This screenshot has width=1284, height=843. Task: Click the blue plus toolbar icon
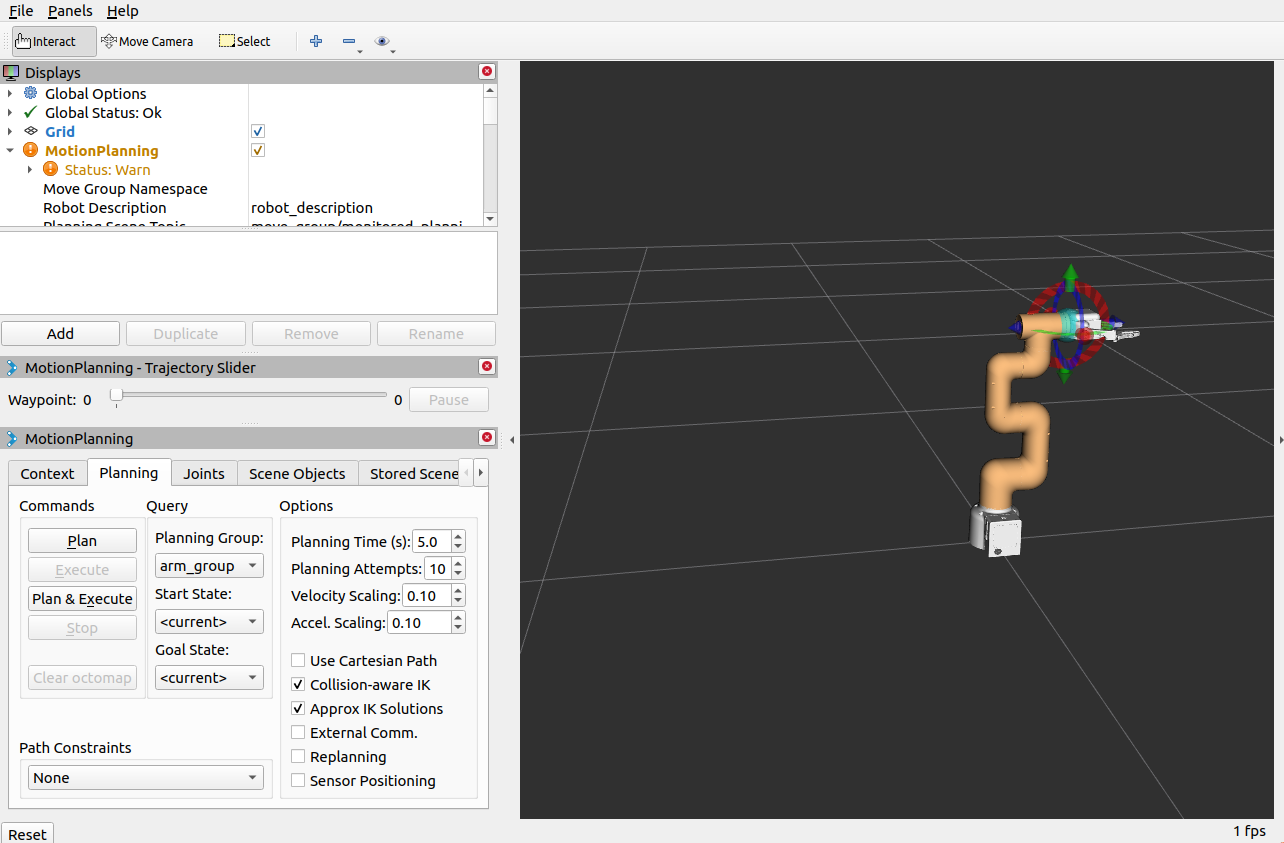point(316,41)
